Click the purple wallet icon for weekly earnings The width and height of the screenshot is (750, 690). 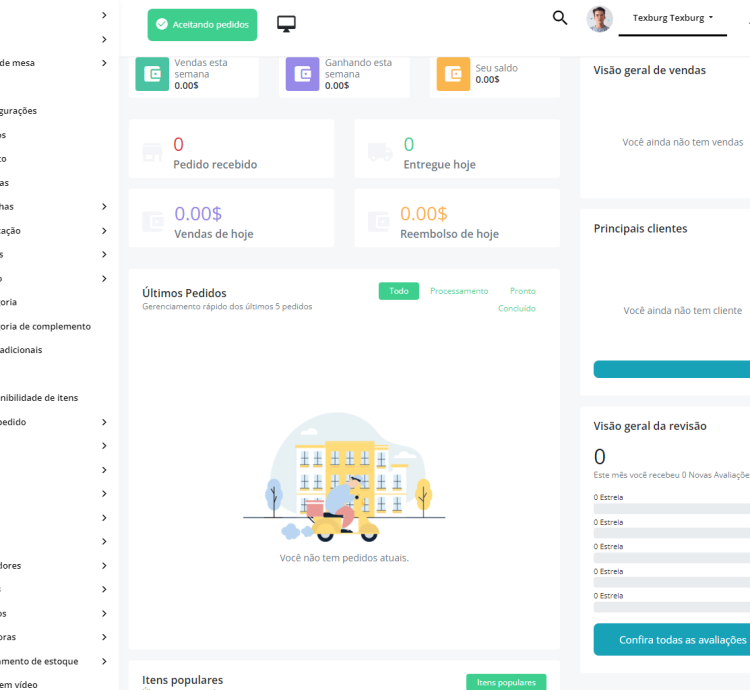[x=303, y=74]
